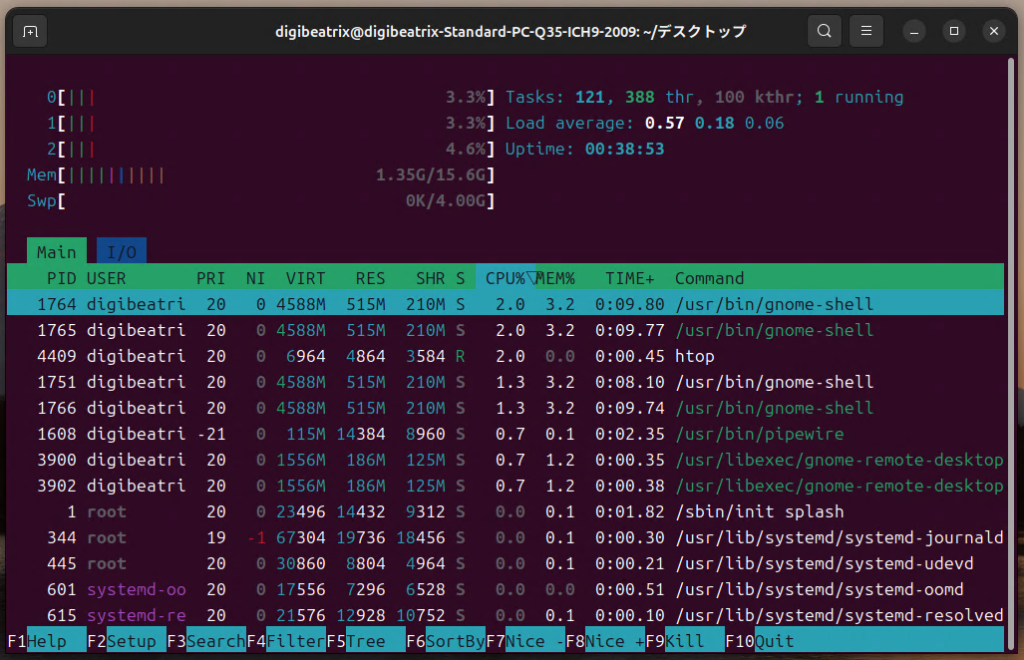
Task: Click the Mem usage meter
Action: tap(260, 174)
